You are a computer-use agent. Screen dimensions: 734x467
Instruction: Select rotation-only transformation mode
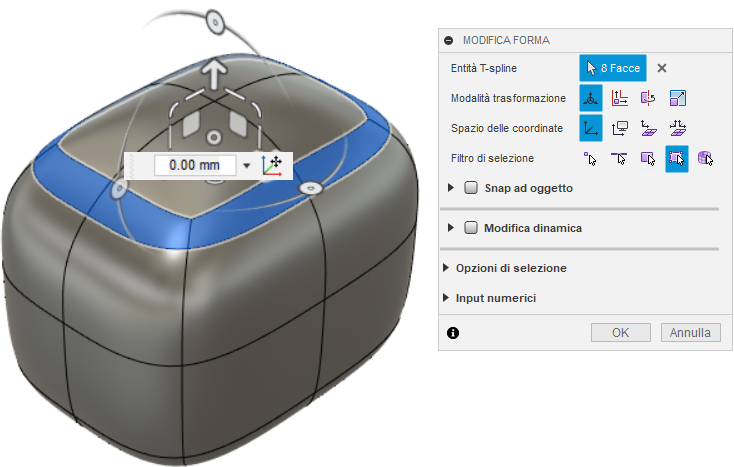point(648,98)
